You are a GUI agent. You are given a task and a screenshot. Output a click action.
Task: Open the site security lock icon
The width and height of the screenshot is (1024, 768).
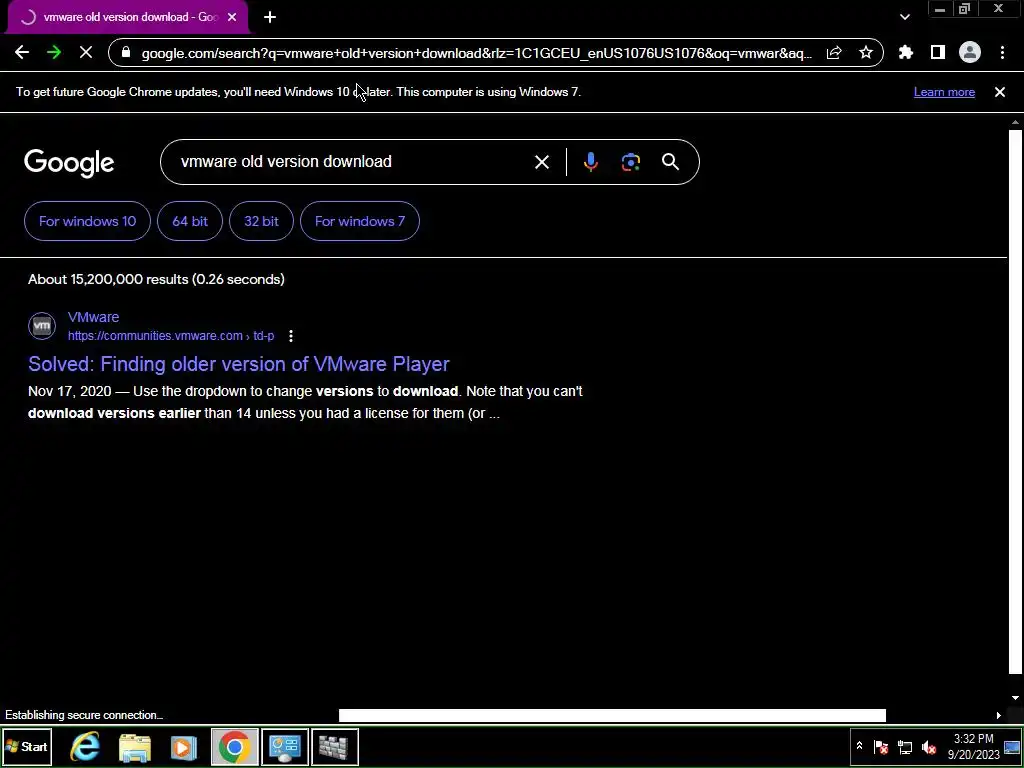127,53
